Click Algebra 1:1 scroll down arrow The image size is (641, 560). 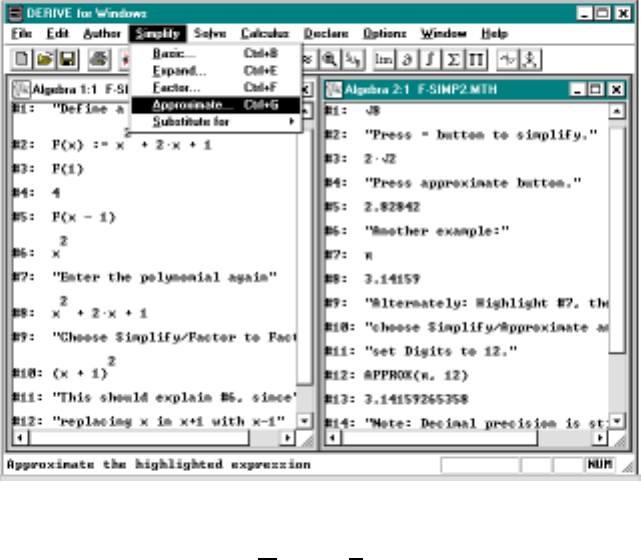pos(304,421)
